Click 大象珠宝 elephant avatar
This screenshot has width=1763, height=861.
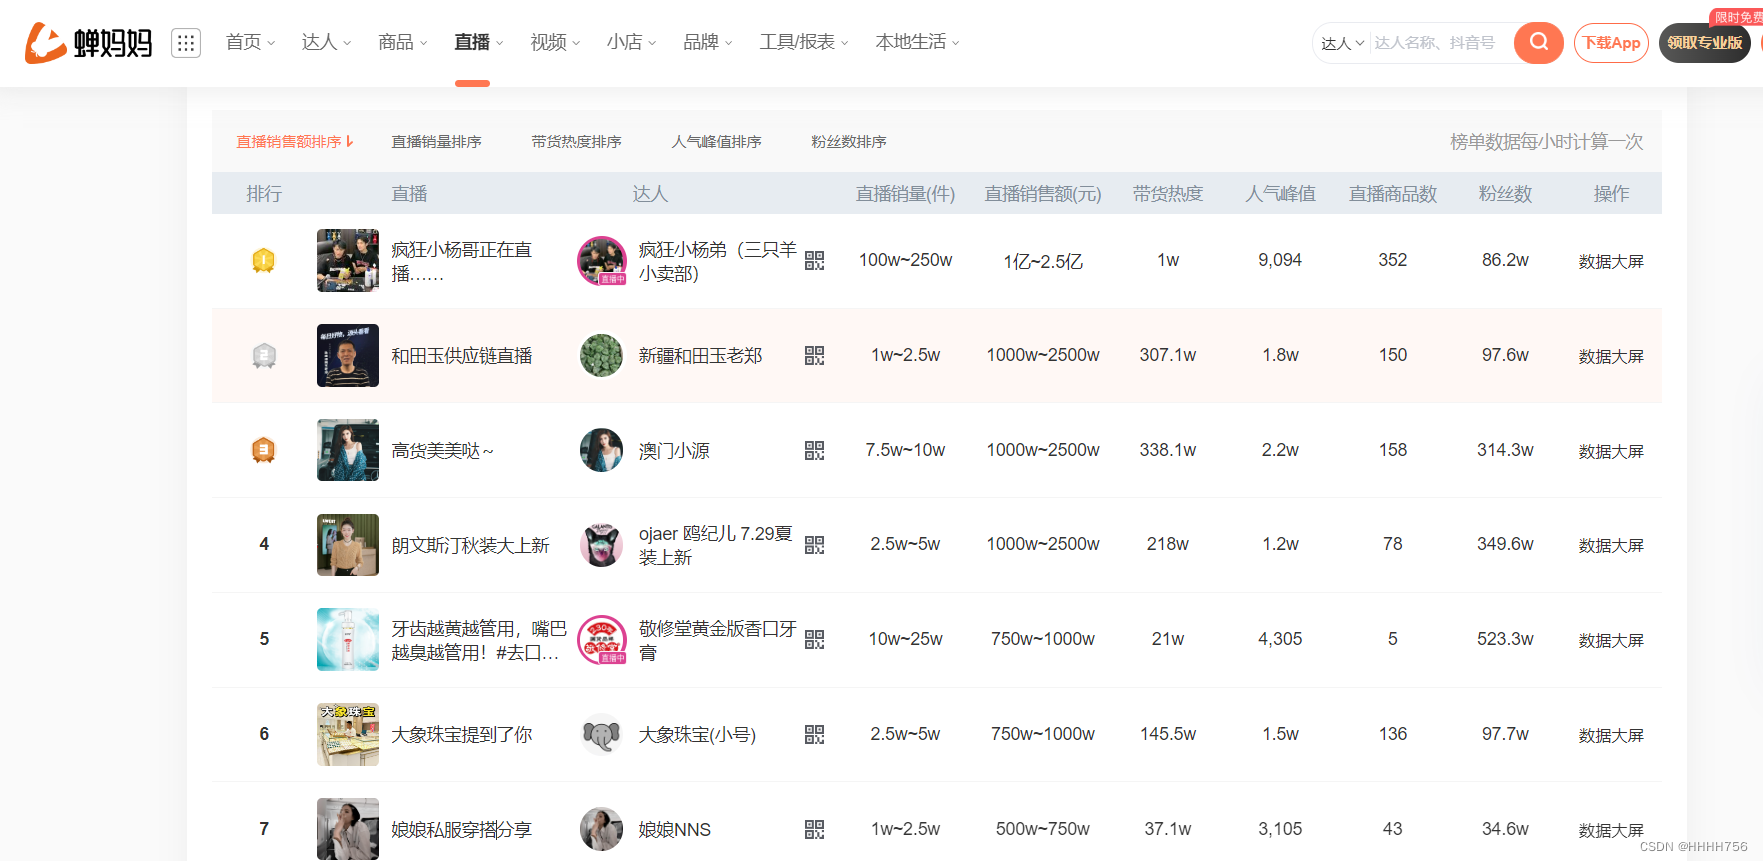602,735
